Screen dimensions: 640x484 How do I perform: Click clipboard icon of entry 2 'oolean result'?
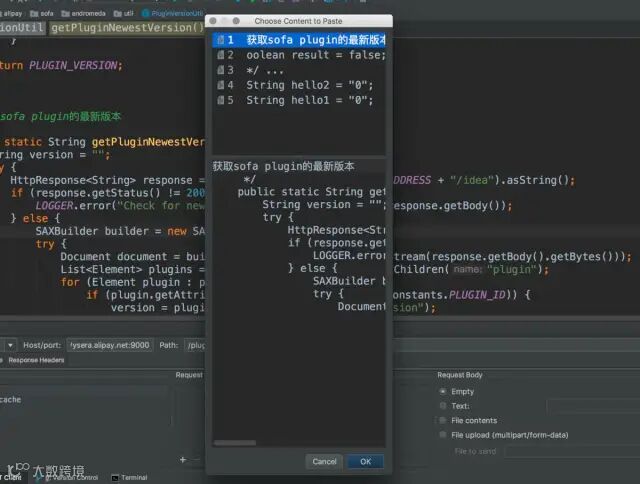[x=220, y=55]
